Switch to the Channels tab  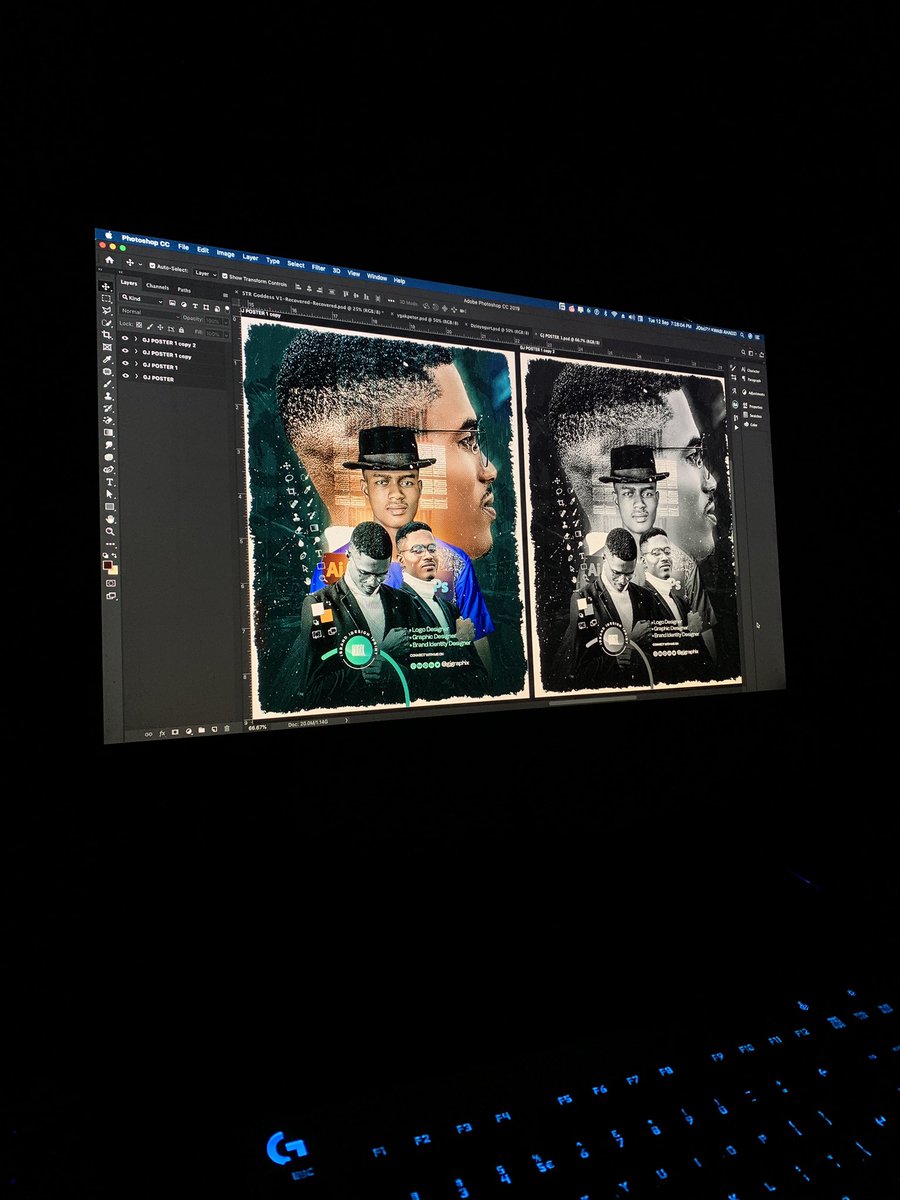pyautogui.click(x=157, y=287)
